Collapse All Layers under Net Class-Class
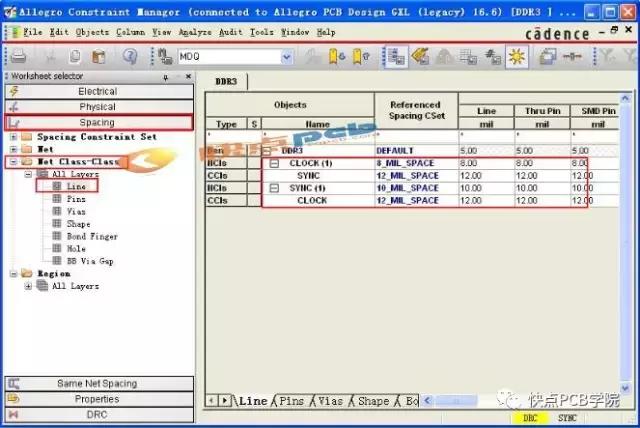Viewport: 640px width, 428px height. tap(28, 174)
